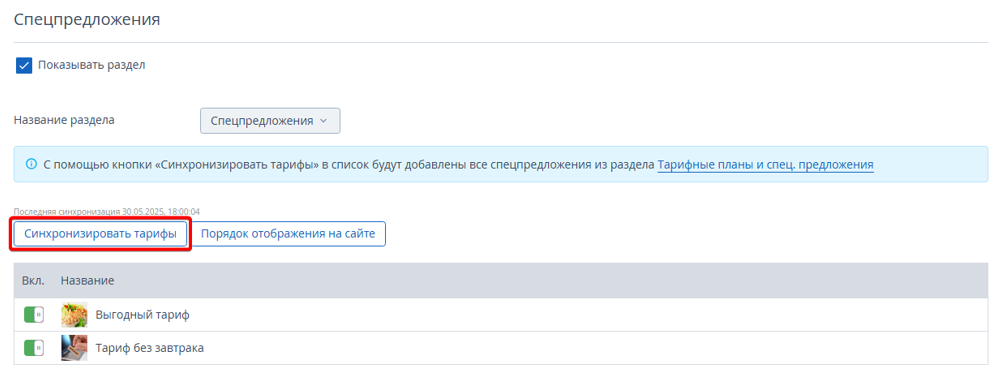Click the info icon in the blue banner
The height and width of the screenshot is (385, 1002).
click(31, 164)
